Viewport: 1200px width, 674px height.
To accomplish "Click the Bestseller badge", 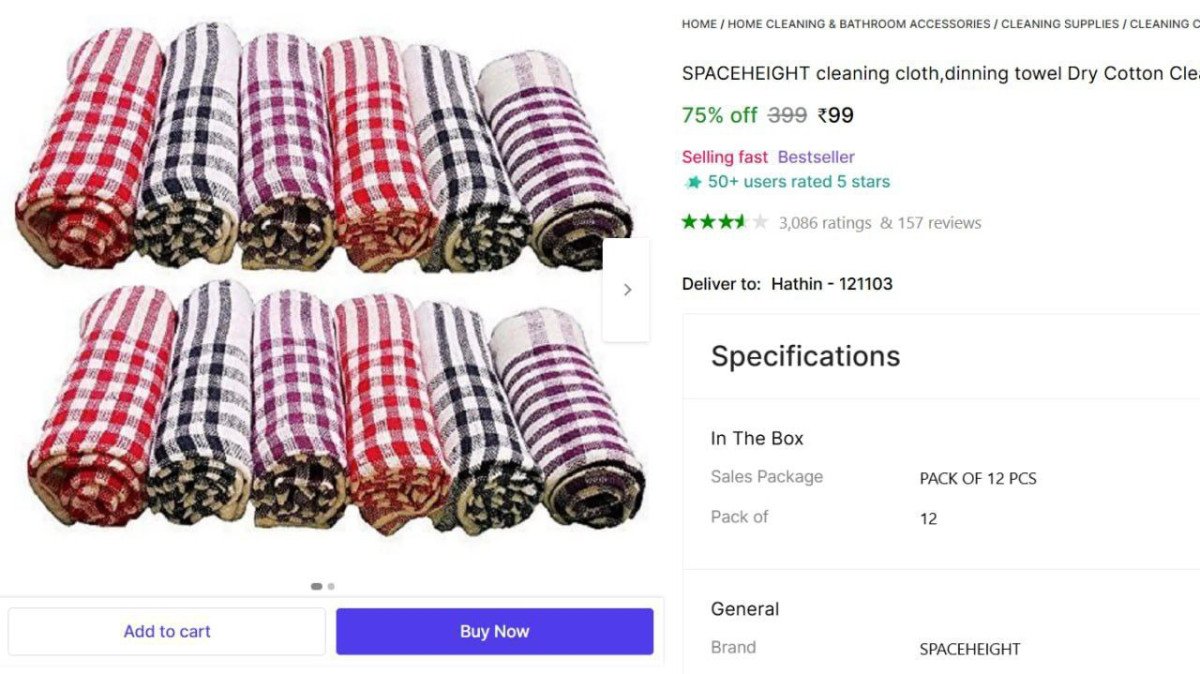I will pos(818,157).
